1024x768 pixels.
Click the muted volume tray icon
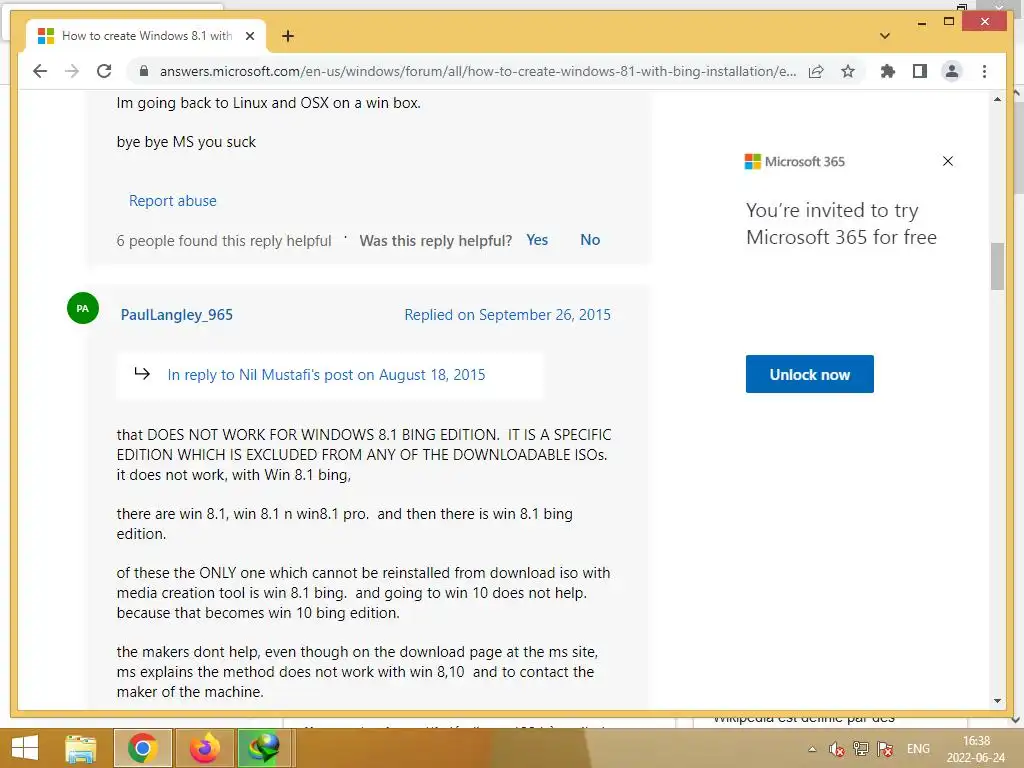(x=836, y=749)
